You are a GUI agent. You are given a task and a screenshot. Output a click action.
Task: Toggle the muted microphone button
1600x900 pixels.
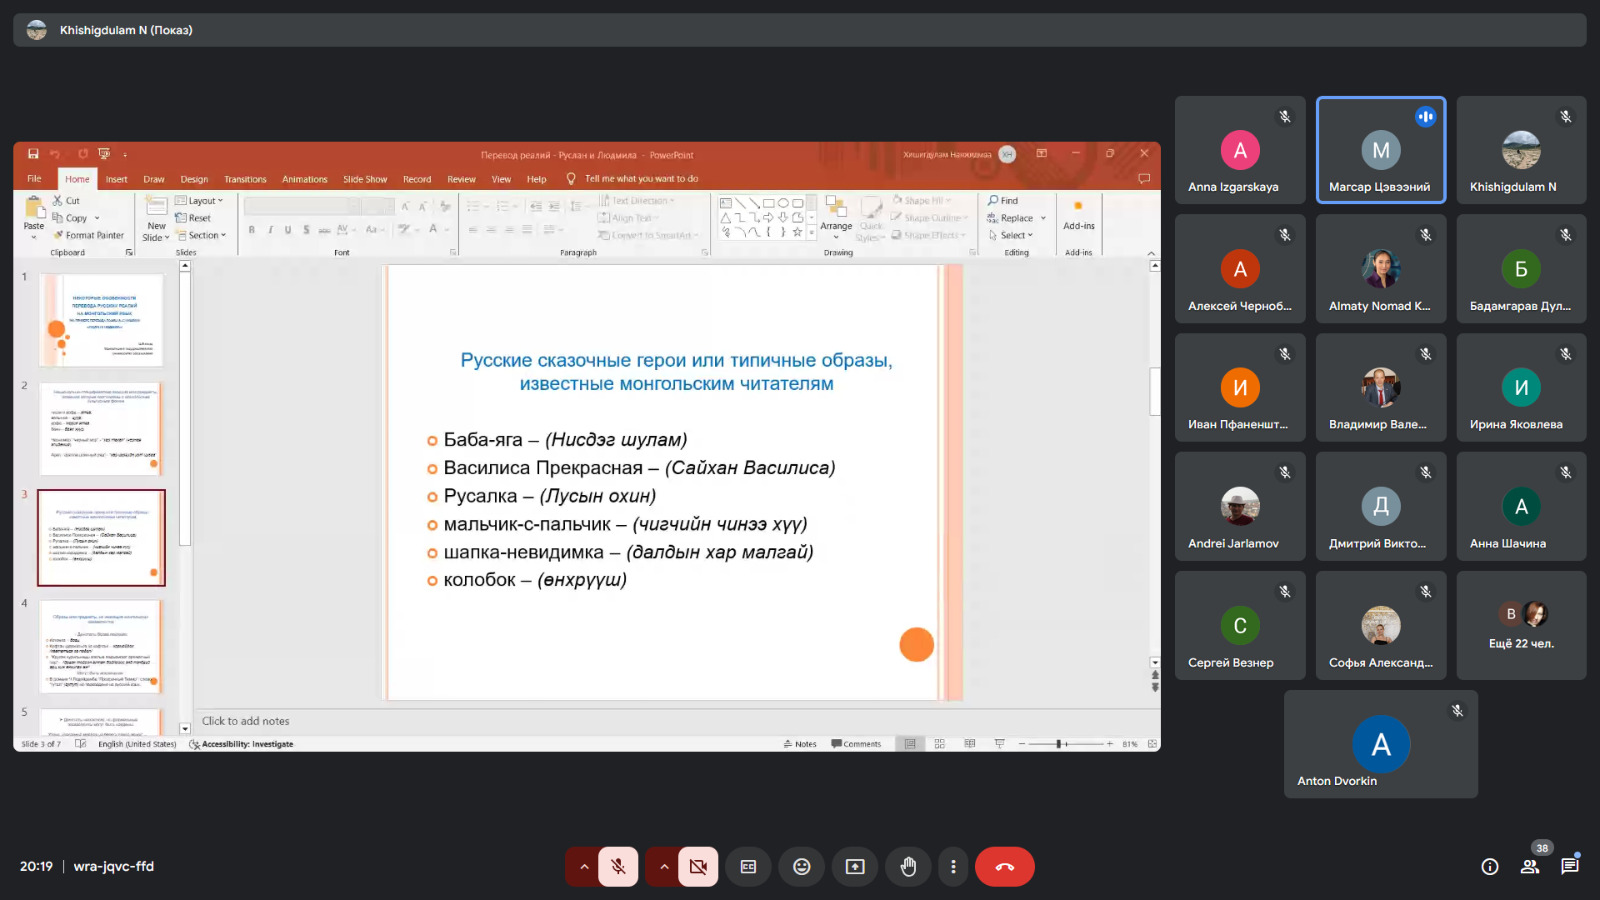click(x=618, y=867)
